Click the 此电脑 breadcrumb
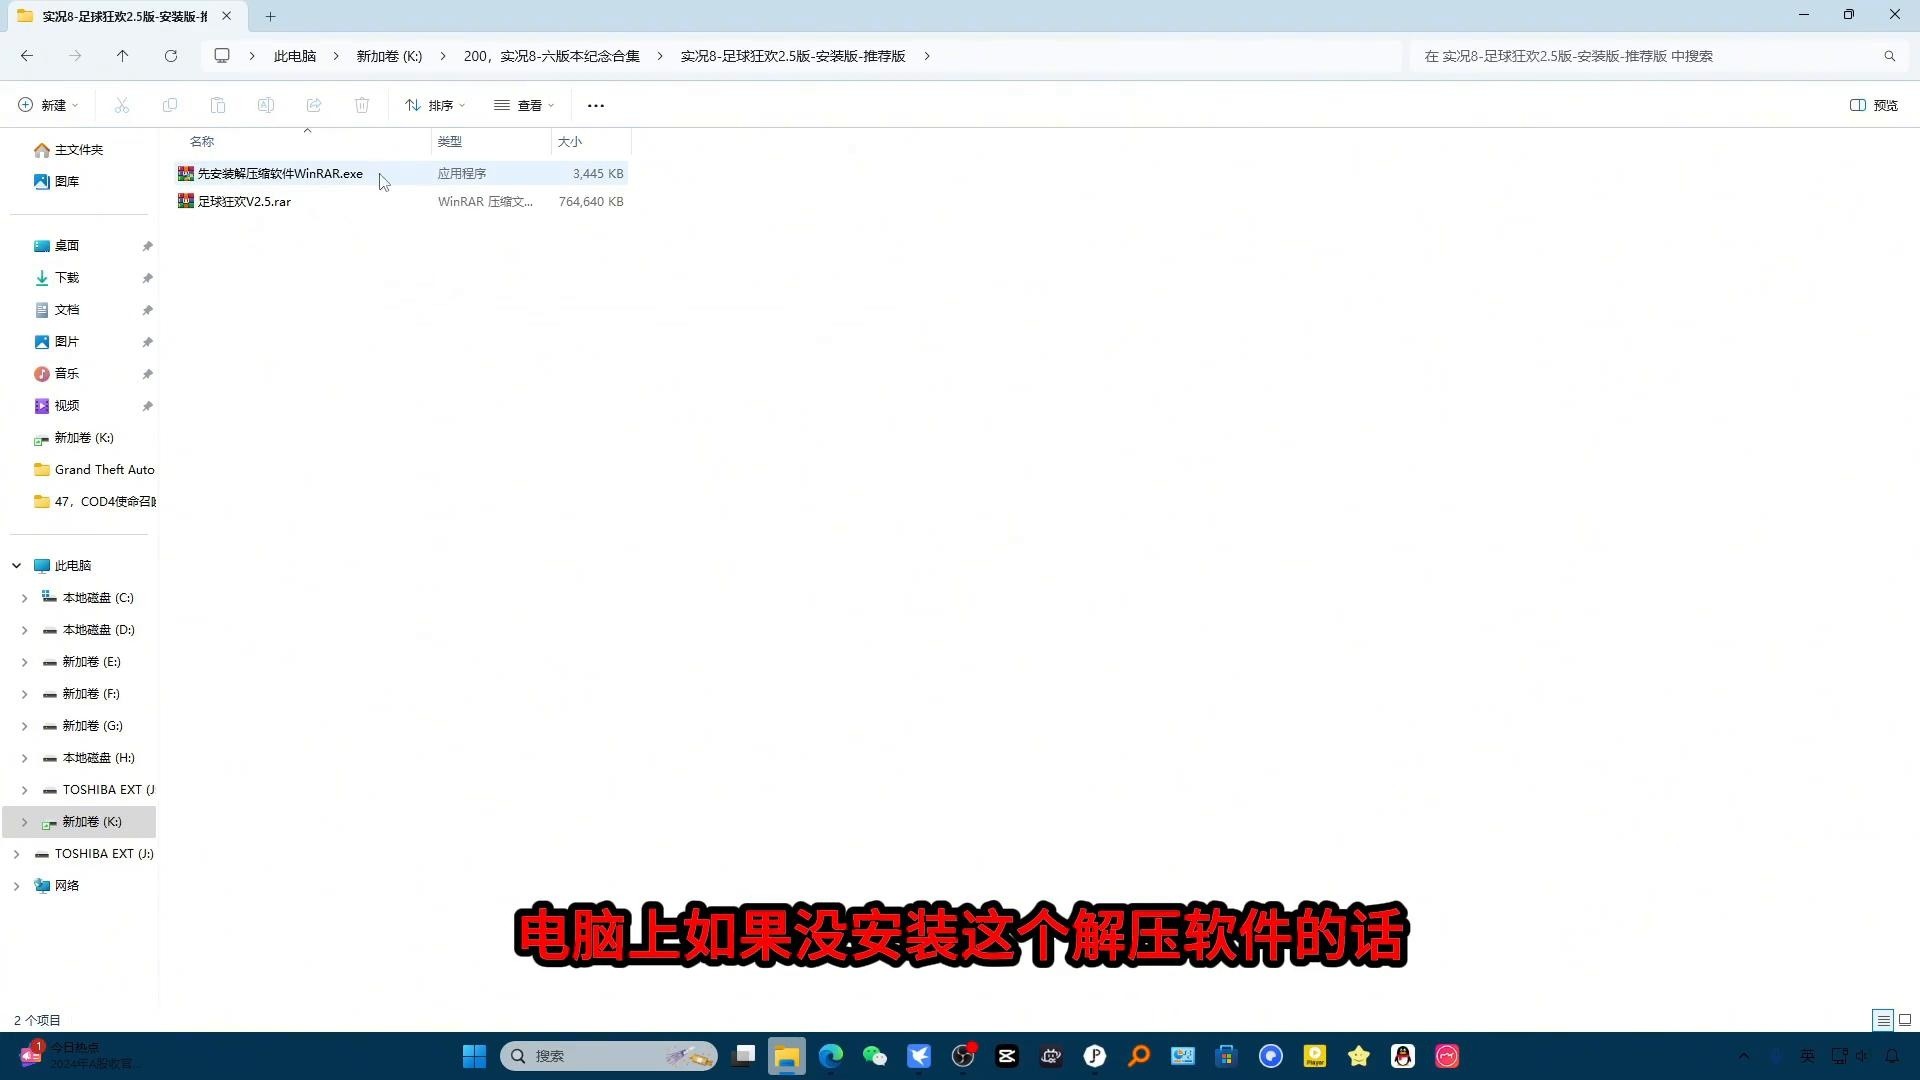This screenshot has height=1080, width=1920. pos(295,56)
